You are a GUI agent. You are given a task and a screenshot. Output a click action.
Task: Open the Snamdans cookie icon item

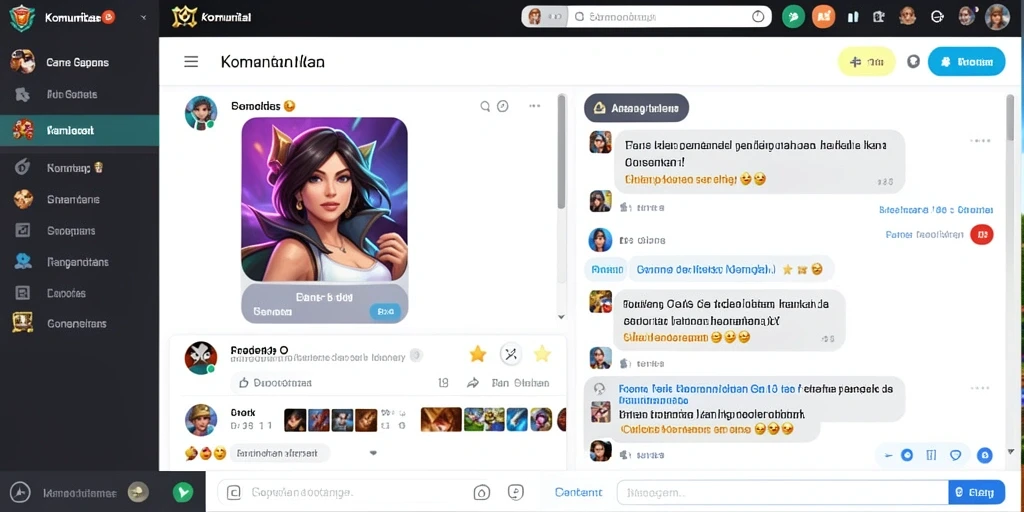pyautogui.click(x=79, y=199)
